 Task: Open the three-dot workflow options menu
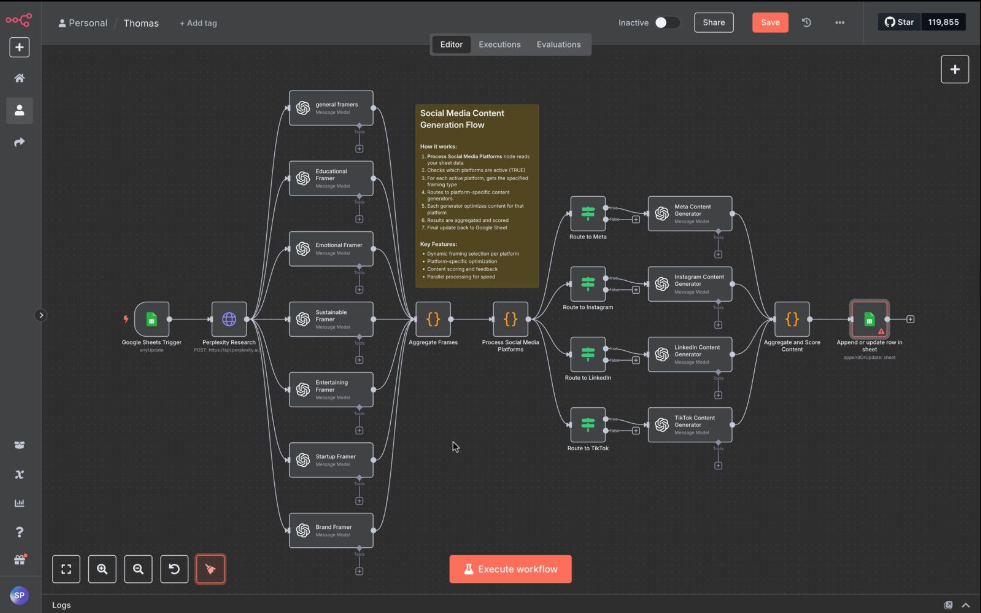pyautogui.click(x=839, y=22)
